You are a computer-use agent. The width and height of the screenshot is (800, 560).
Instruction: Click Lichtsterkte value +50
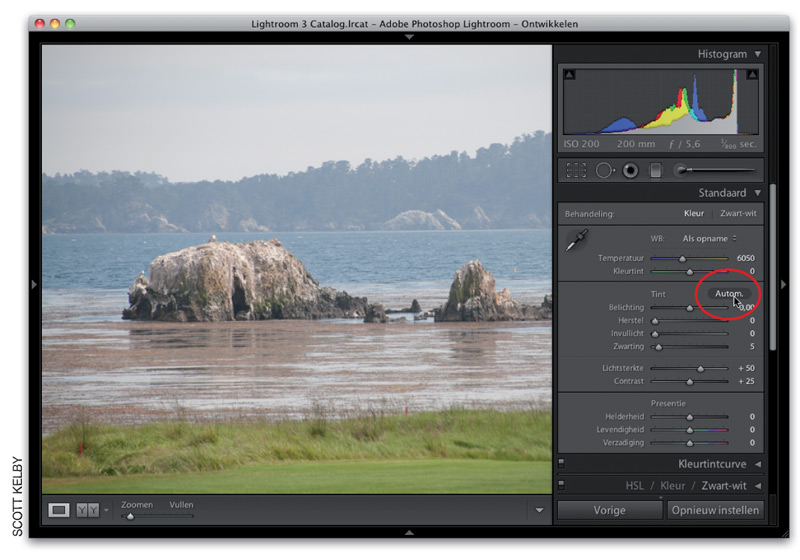click(x=746, y=368)
